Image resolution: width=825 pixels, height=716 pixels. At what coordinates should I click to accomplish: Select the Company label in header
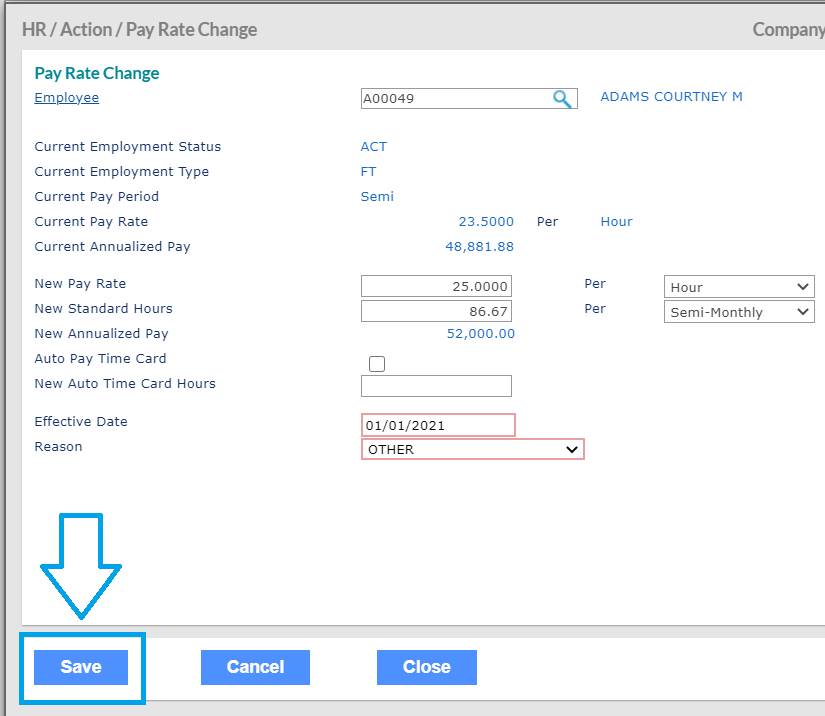pos(788,30)
